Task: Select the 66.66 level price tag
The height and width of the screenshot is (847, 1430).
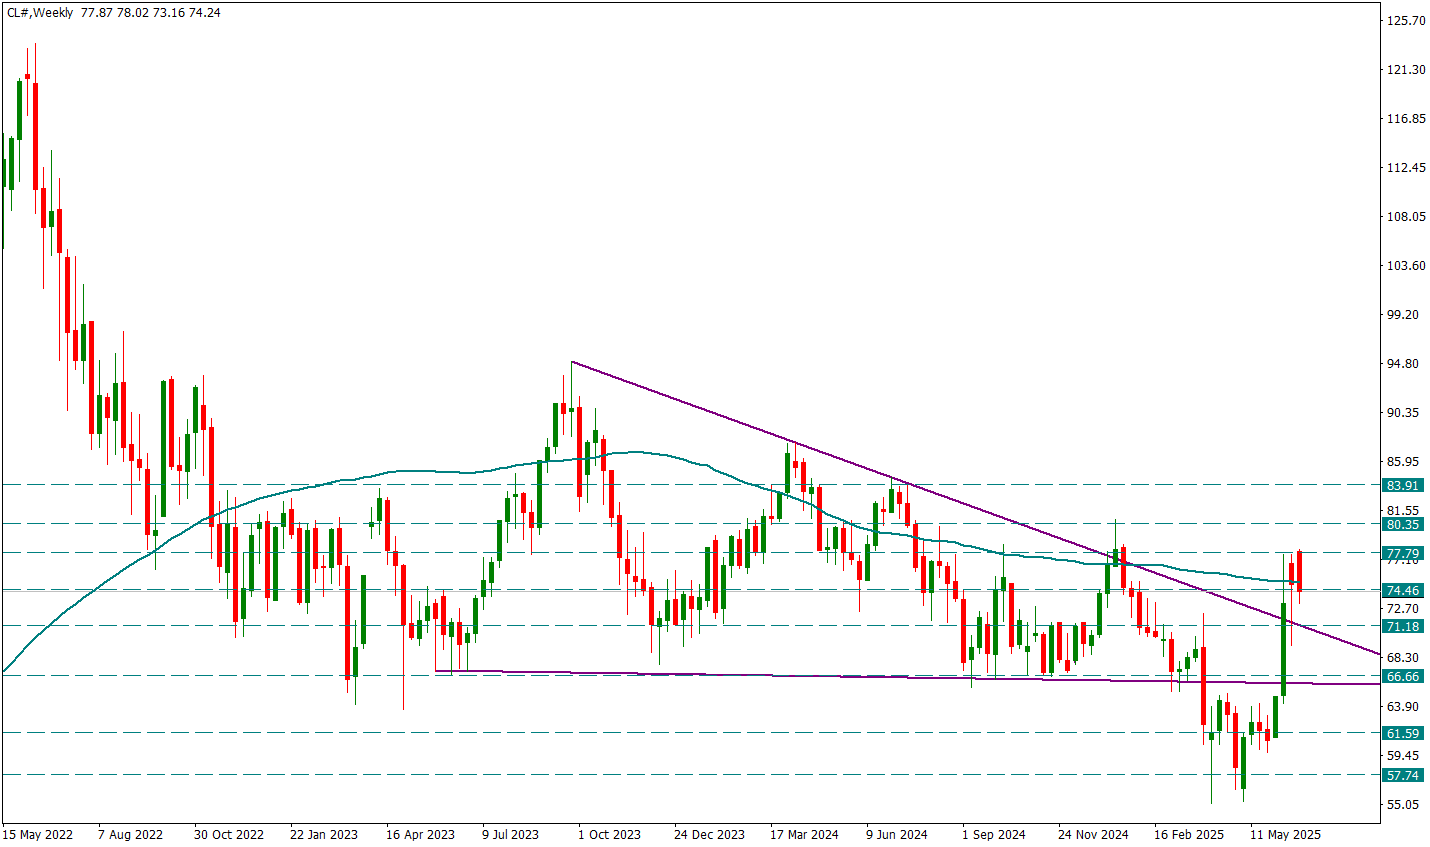Action: point(1403,676)
